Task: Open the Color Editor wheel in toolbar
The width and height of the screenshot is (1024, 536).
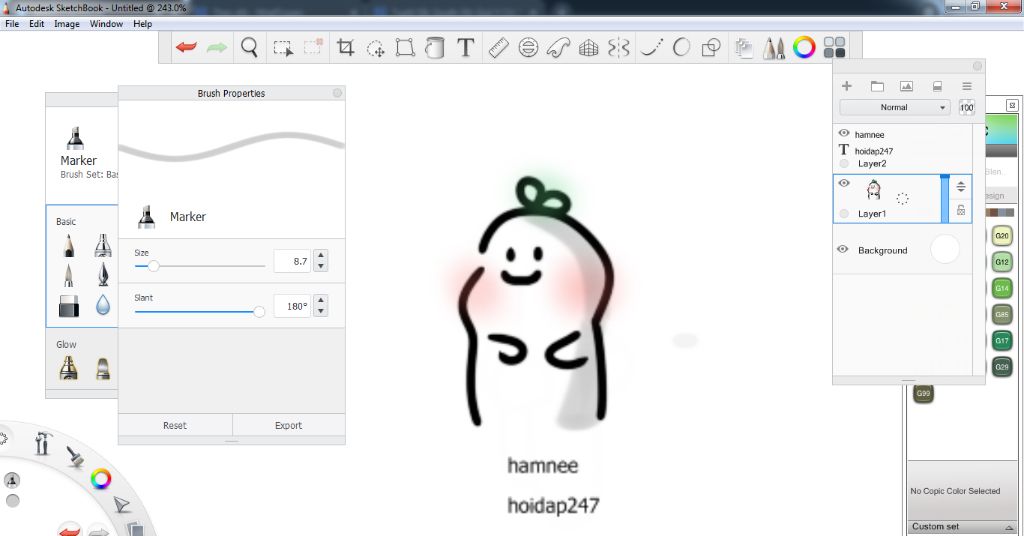Action: click(804, 47)
